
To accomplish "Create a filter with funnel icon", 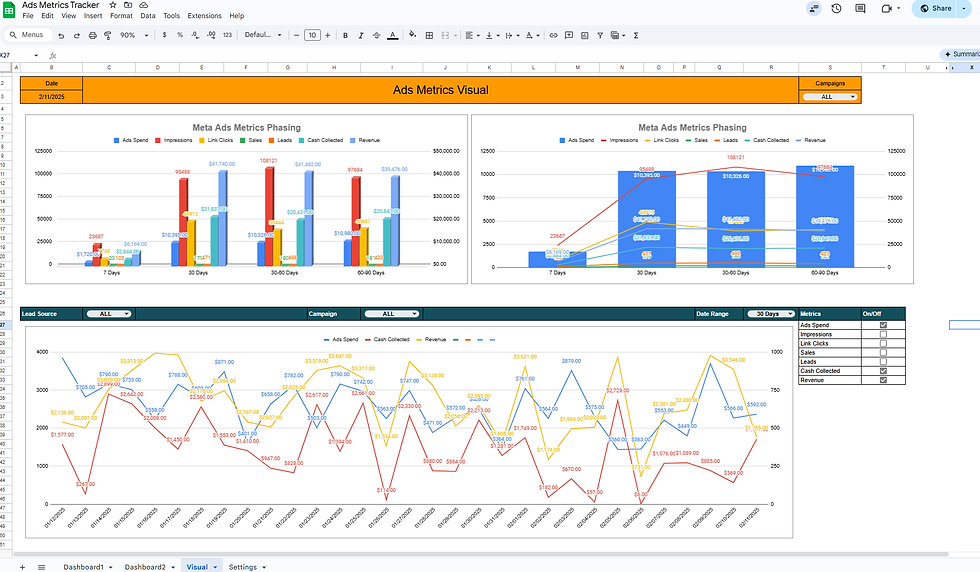I will 600,36.
